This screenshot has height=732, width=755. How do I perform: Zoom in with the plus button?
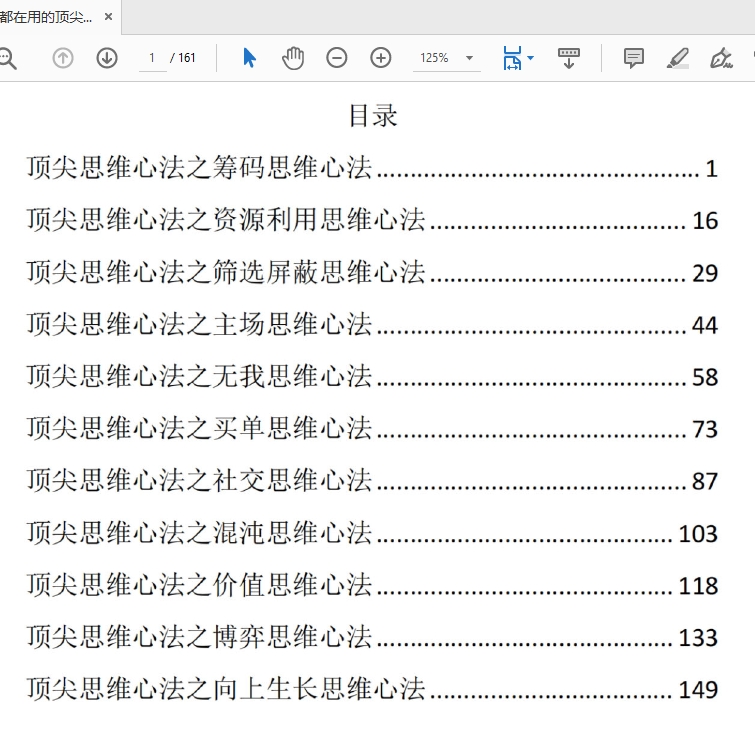381,58
